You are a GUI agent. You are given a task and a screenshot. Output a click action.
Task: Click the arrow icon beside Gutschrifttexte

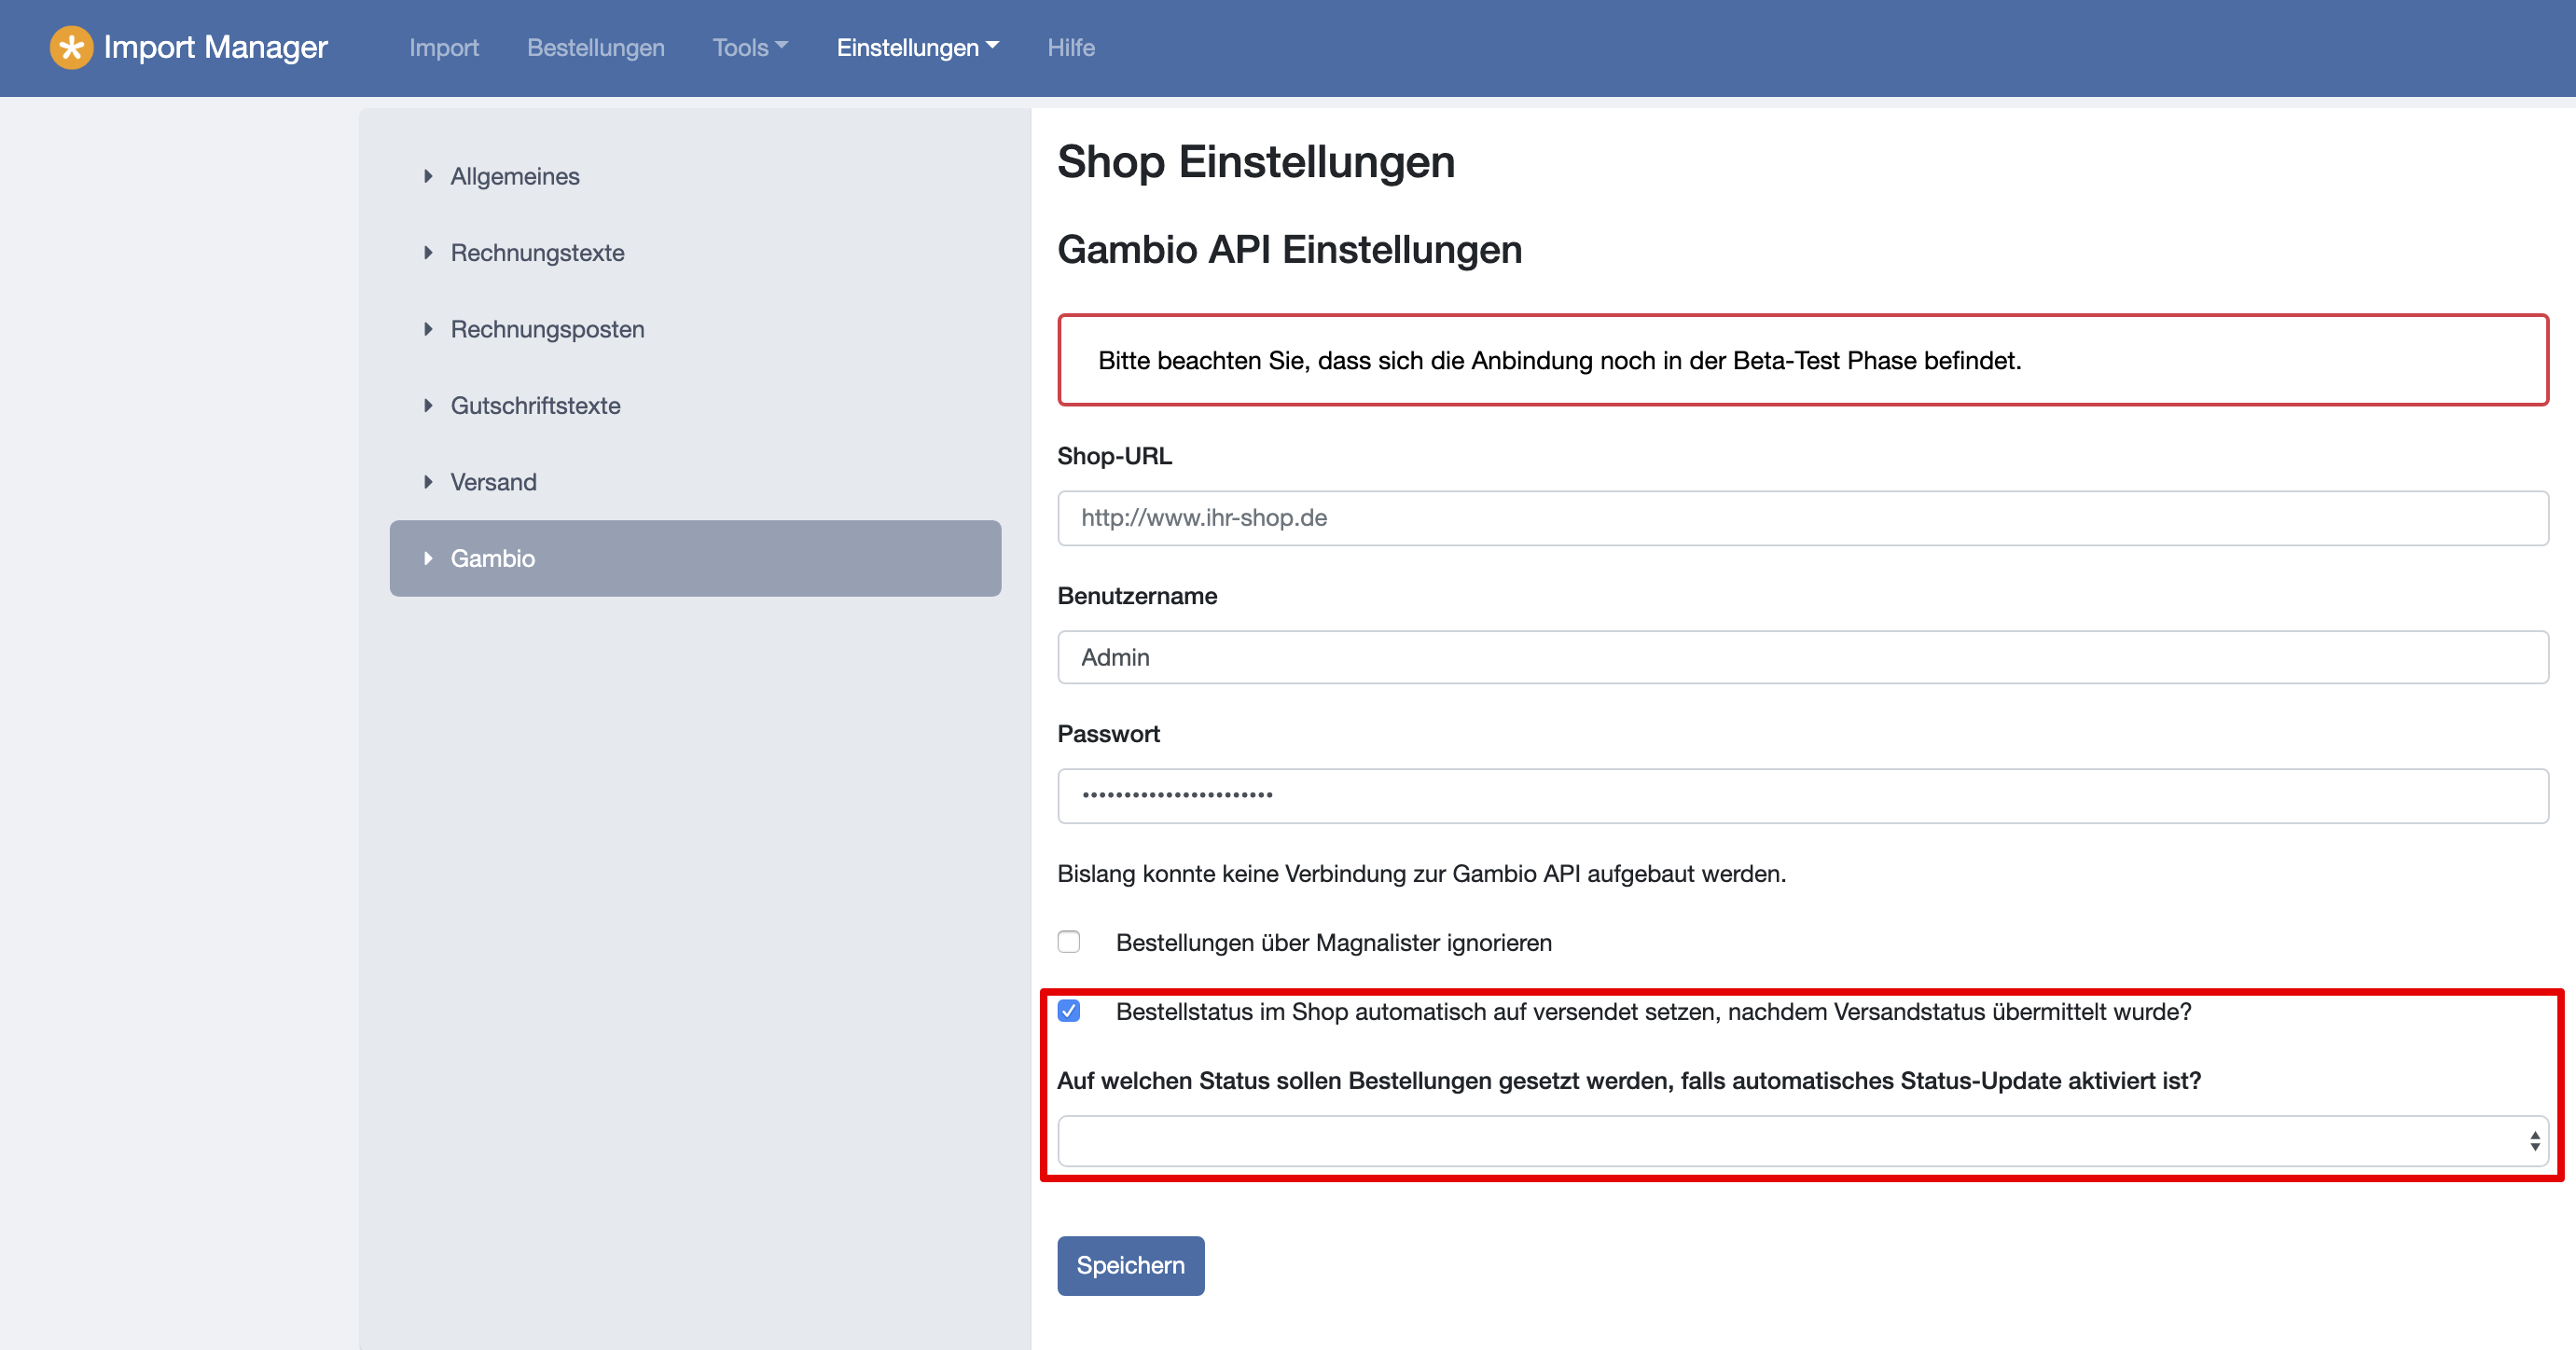pos(428,406)
